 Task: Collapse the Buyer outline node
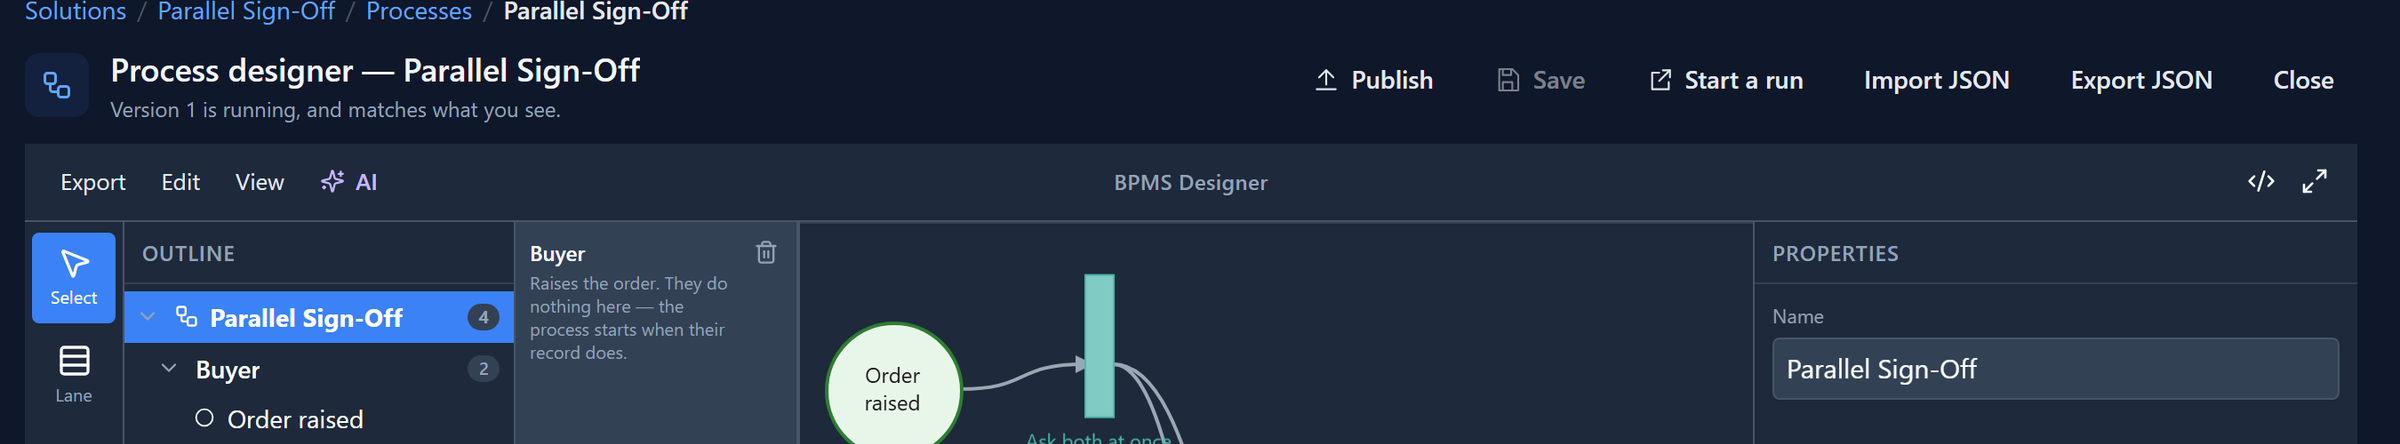[169, 369]
